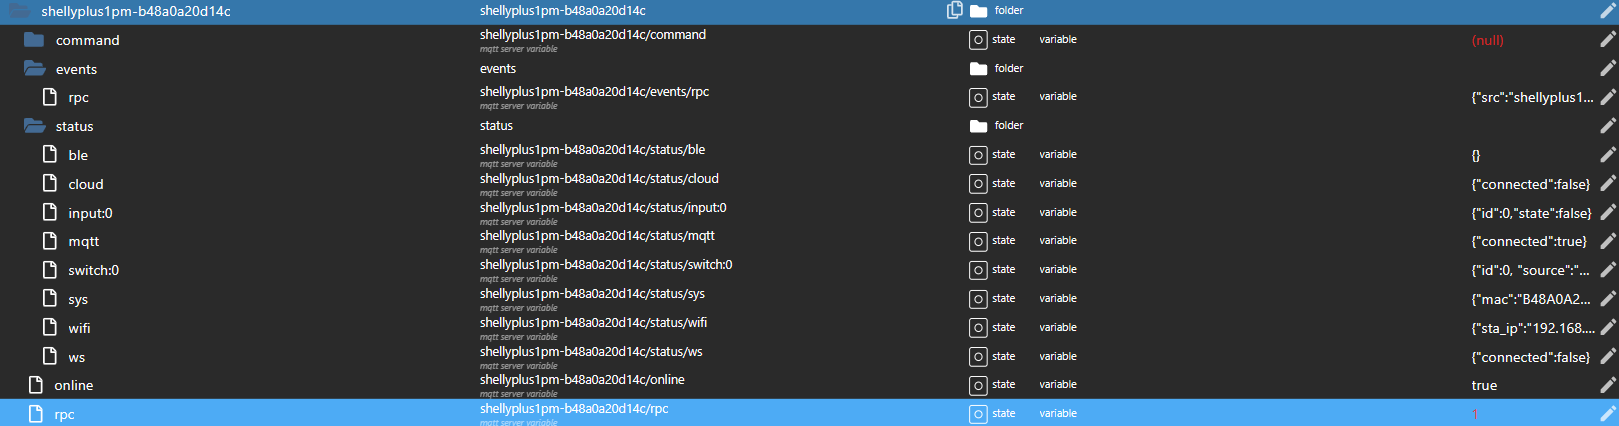
Task: Click the edit pencil for command row
Action: click(x=1608, y=40)
